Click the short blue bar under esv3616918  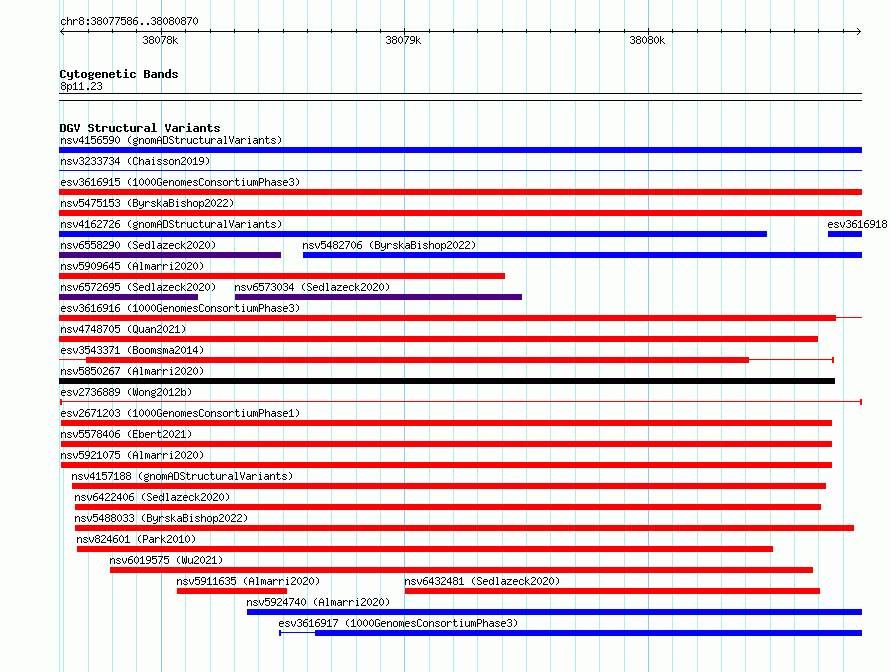coord(845,234)
